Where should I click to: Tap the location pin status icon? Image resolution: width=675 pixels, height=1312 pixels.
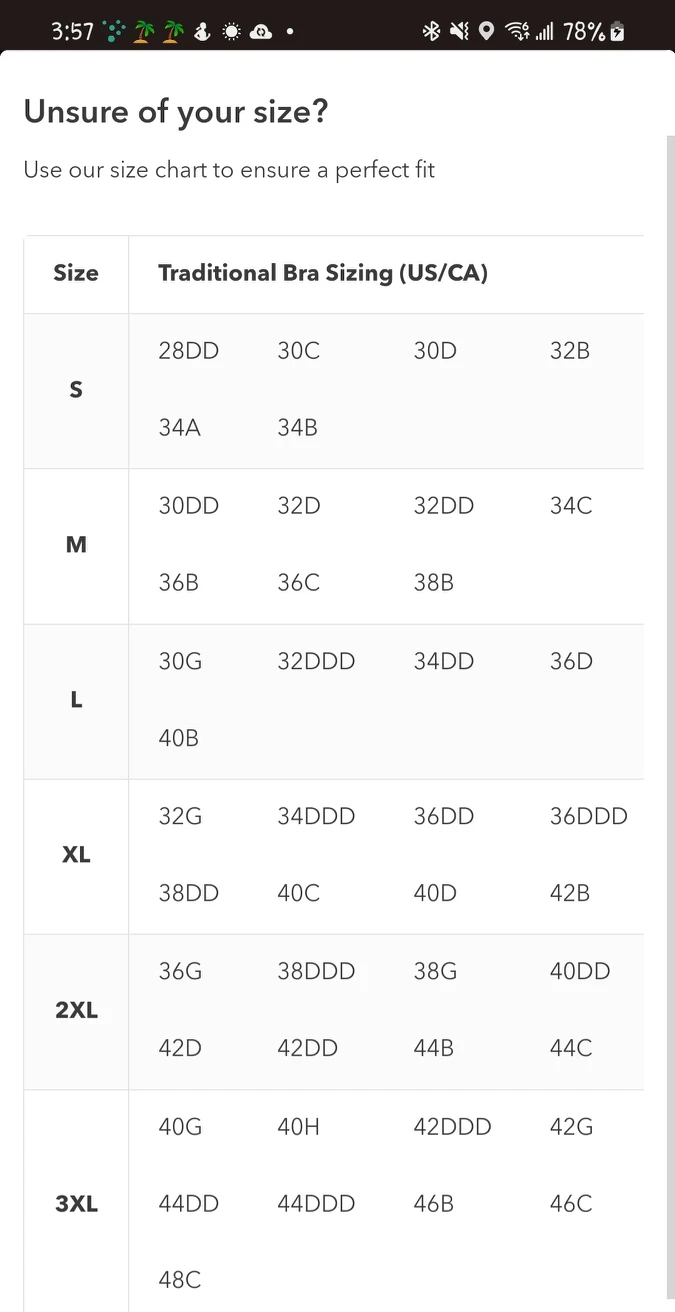(x=486, y=31)
